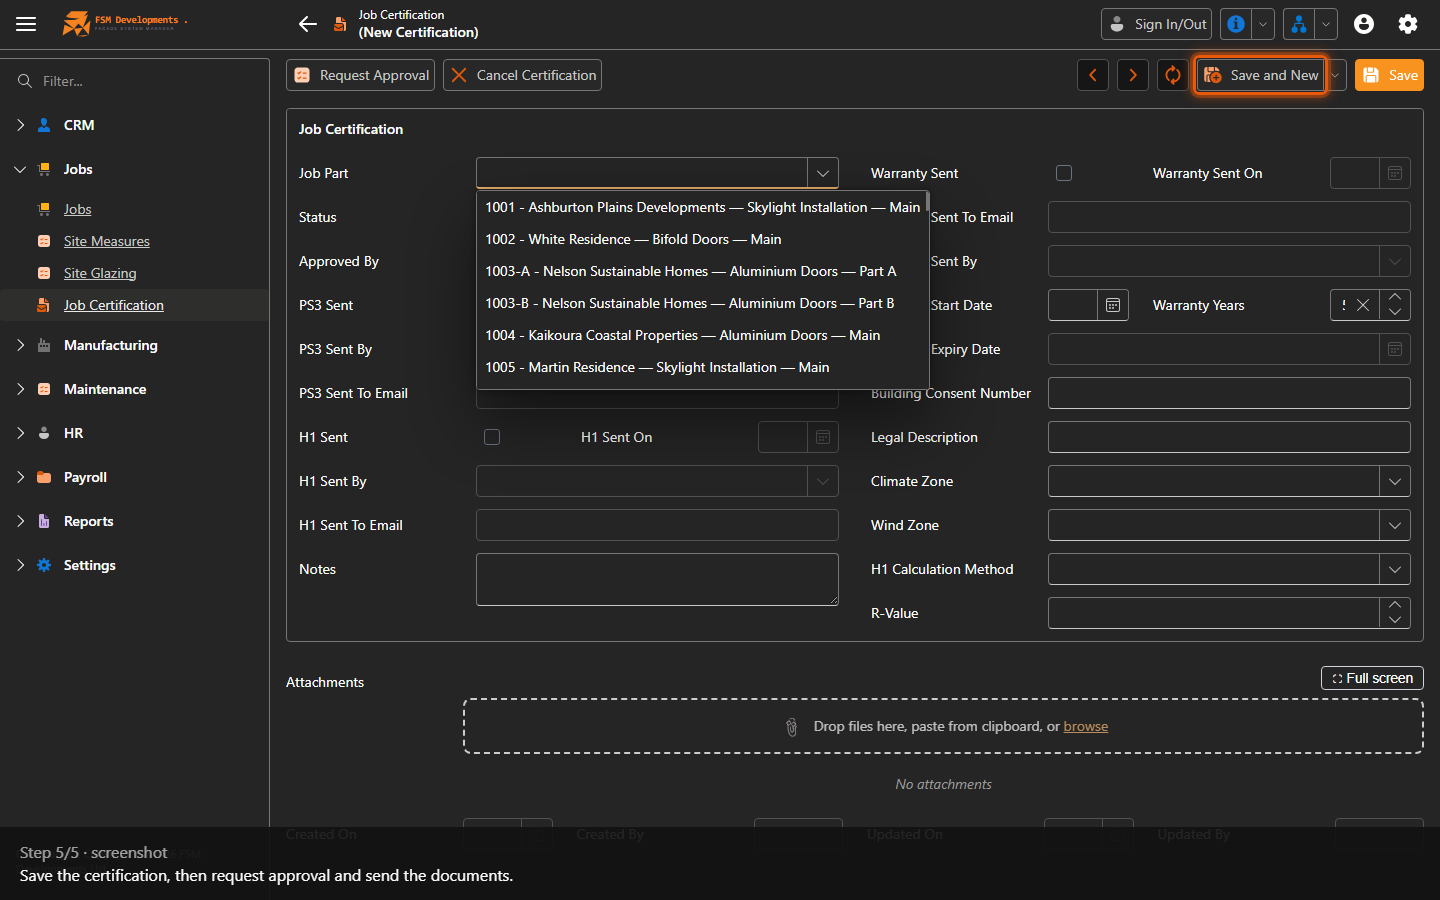Image resolution: width=1440 pixels, height=900 pixels.
Task: Go back using the arrow icon
Action: click(308, 24)
